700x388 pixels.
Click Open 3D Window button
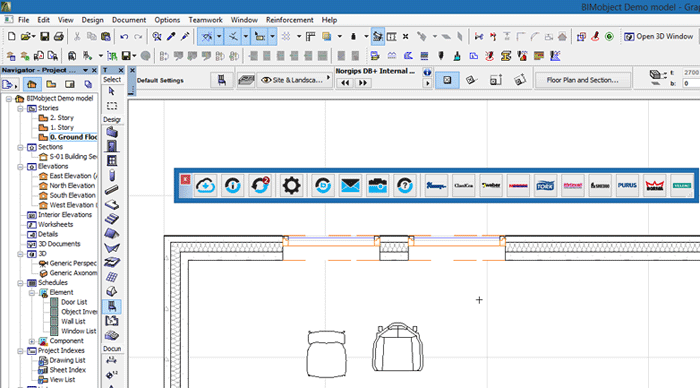pyautogui.click(x=658, y=37)
